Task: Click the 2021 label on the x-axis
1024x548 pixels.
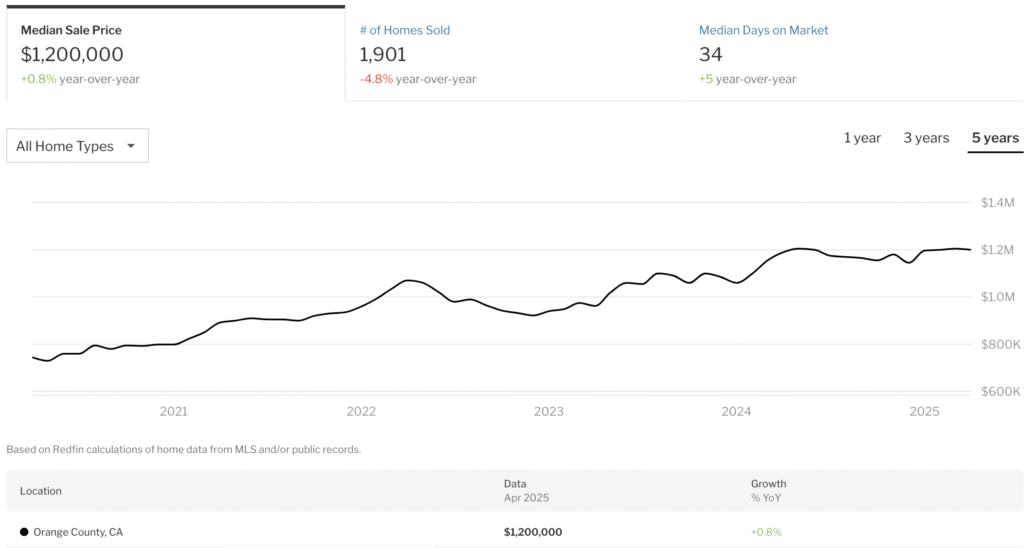Action: [173, 411]
